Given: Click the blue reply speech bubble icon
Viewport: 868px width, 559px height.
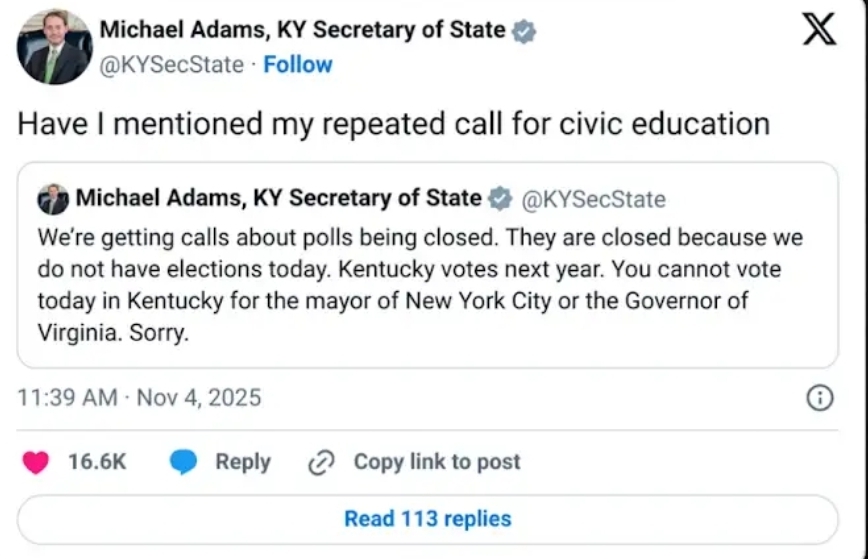Looking at the screenshot, I should [183, 462].
